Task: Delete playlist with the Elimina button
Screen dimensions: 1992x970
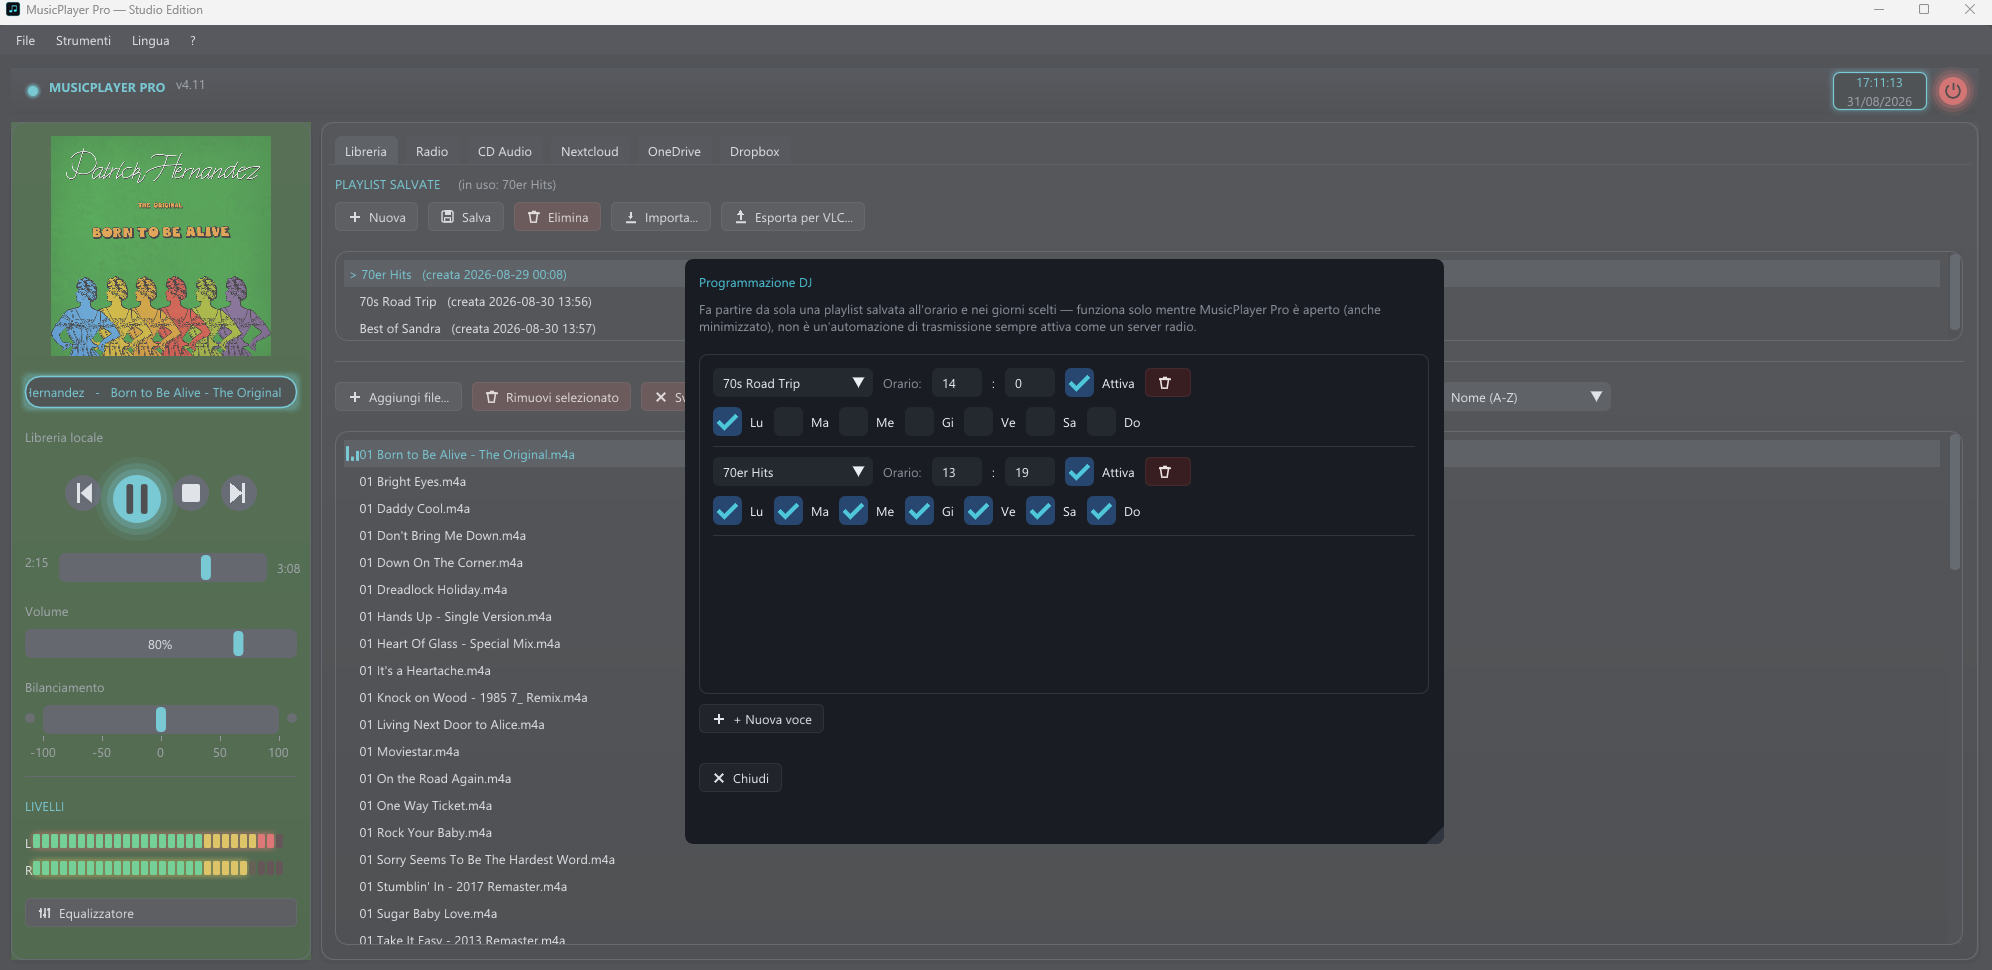Action: [558, 217]
